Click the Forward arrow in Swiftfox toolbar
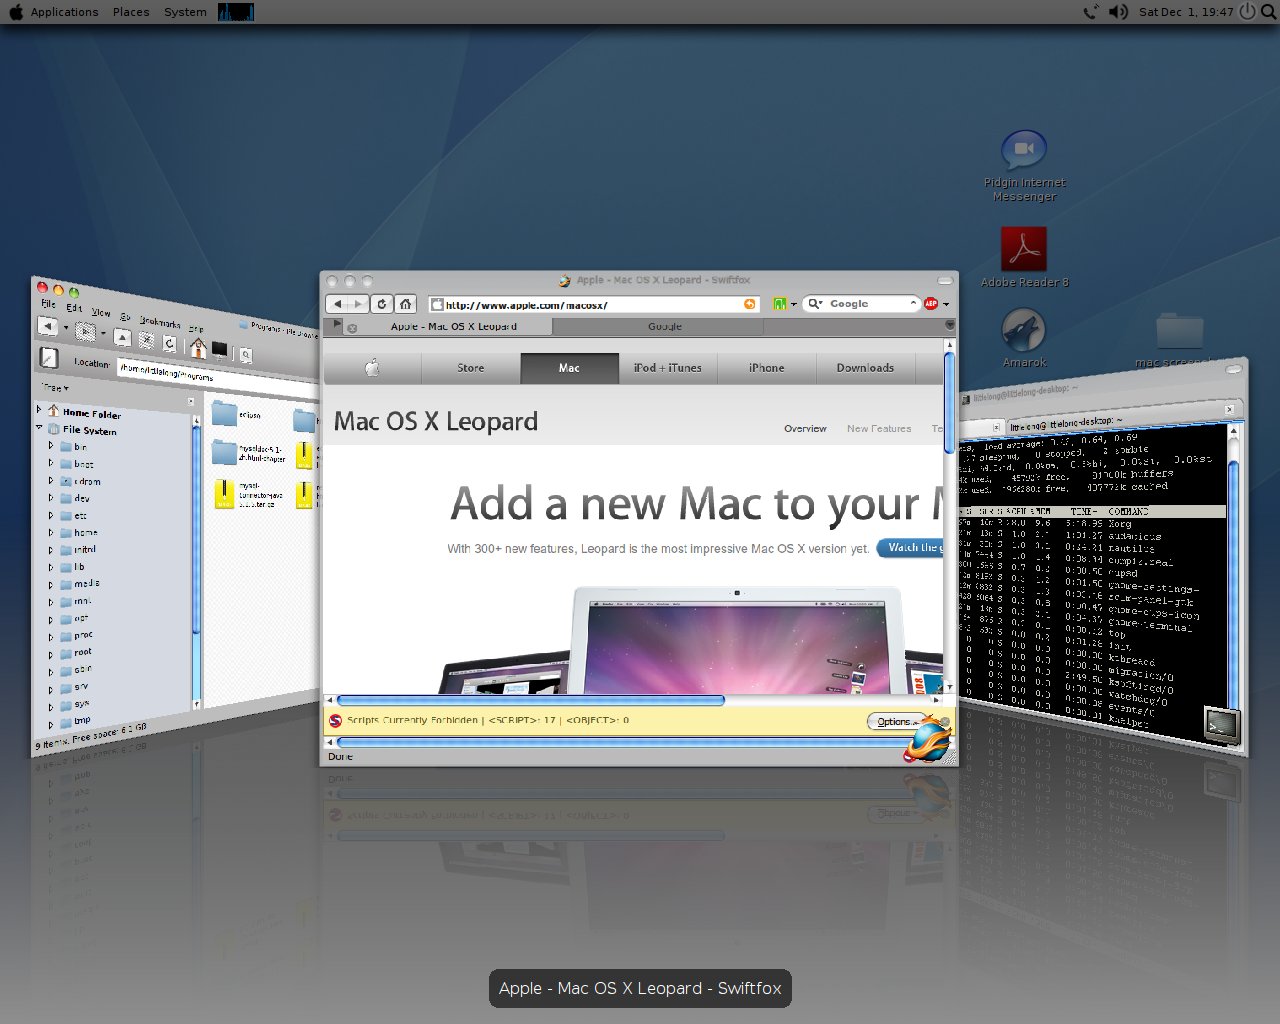Screen dimensions: 1280x1024 click(x=357, y=304)
